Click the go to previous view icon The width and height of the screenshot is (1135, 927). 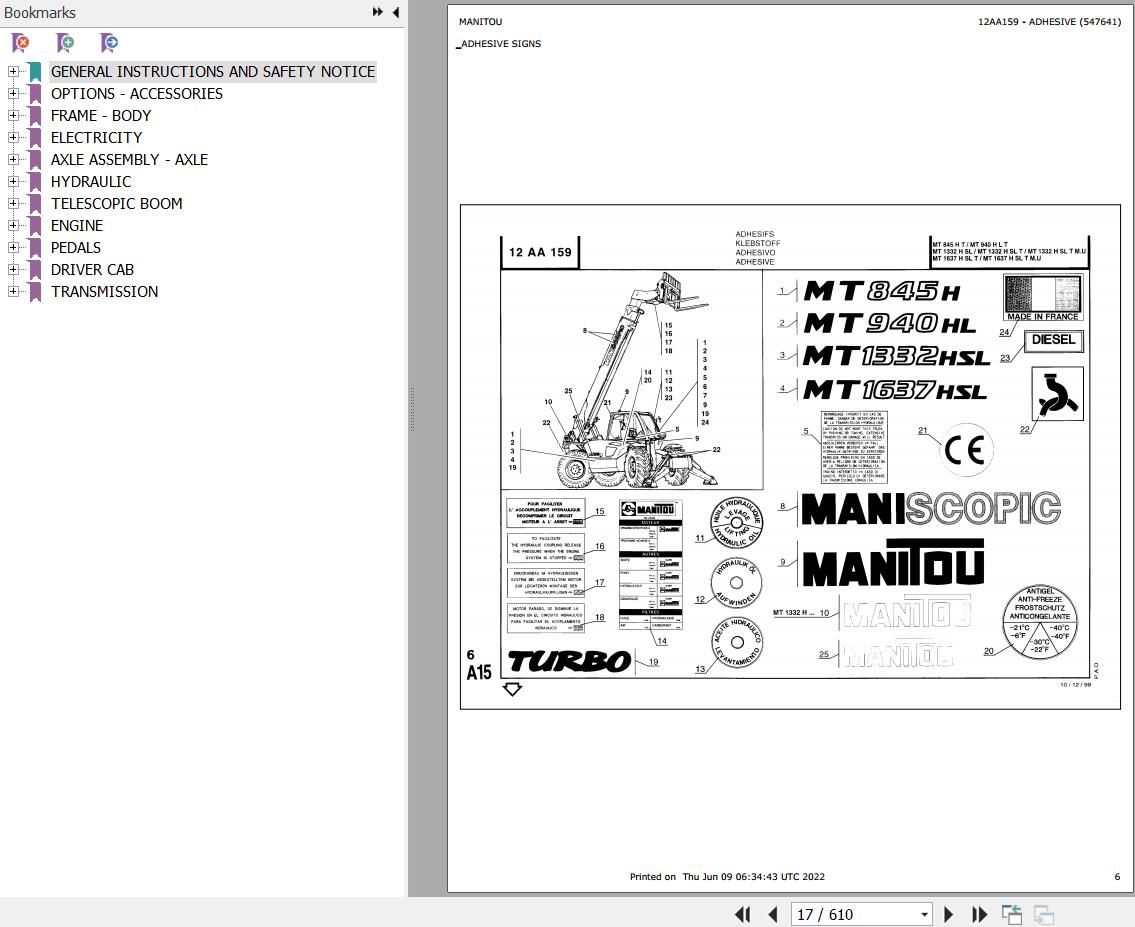(x=1011, y=915)
